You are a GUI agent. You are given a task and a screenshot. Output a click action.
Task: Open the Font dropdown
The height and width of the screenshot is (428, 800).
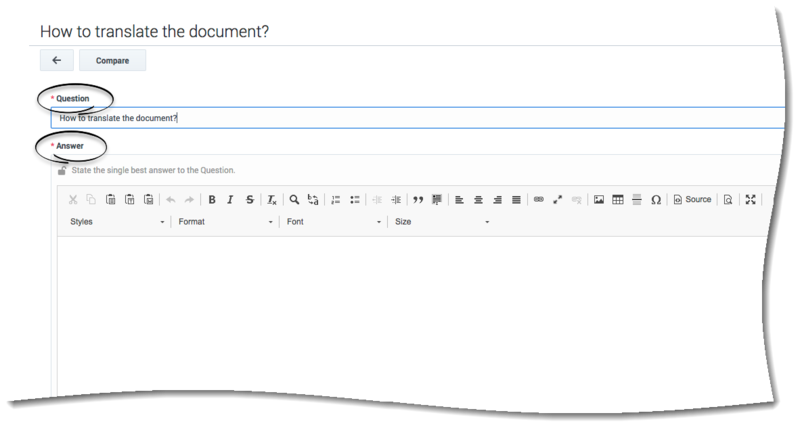[x=334, y=222]
